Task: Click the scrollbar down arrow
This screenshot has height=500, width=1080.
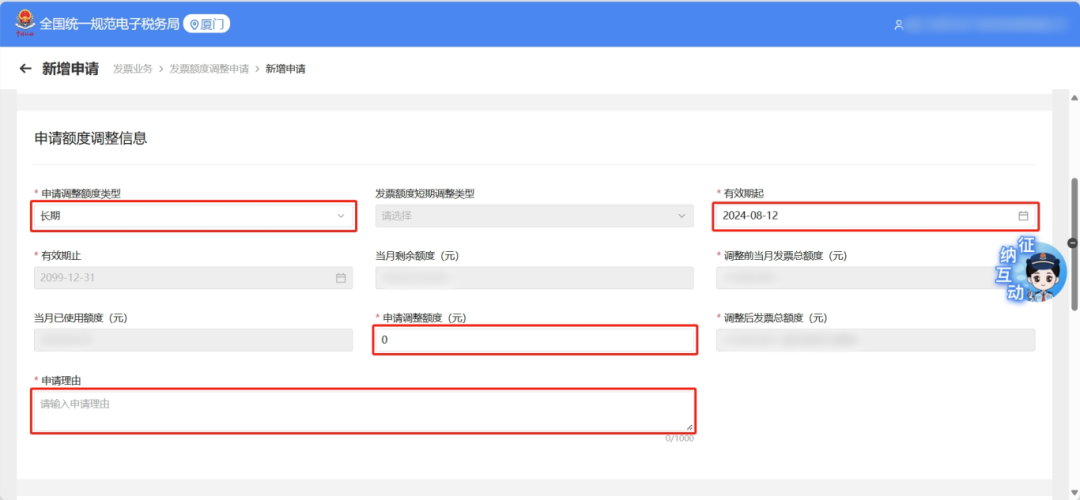Action: point(1074,492)
